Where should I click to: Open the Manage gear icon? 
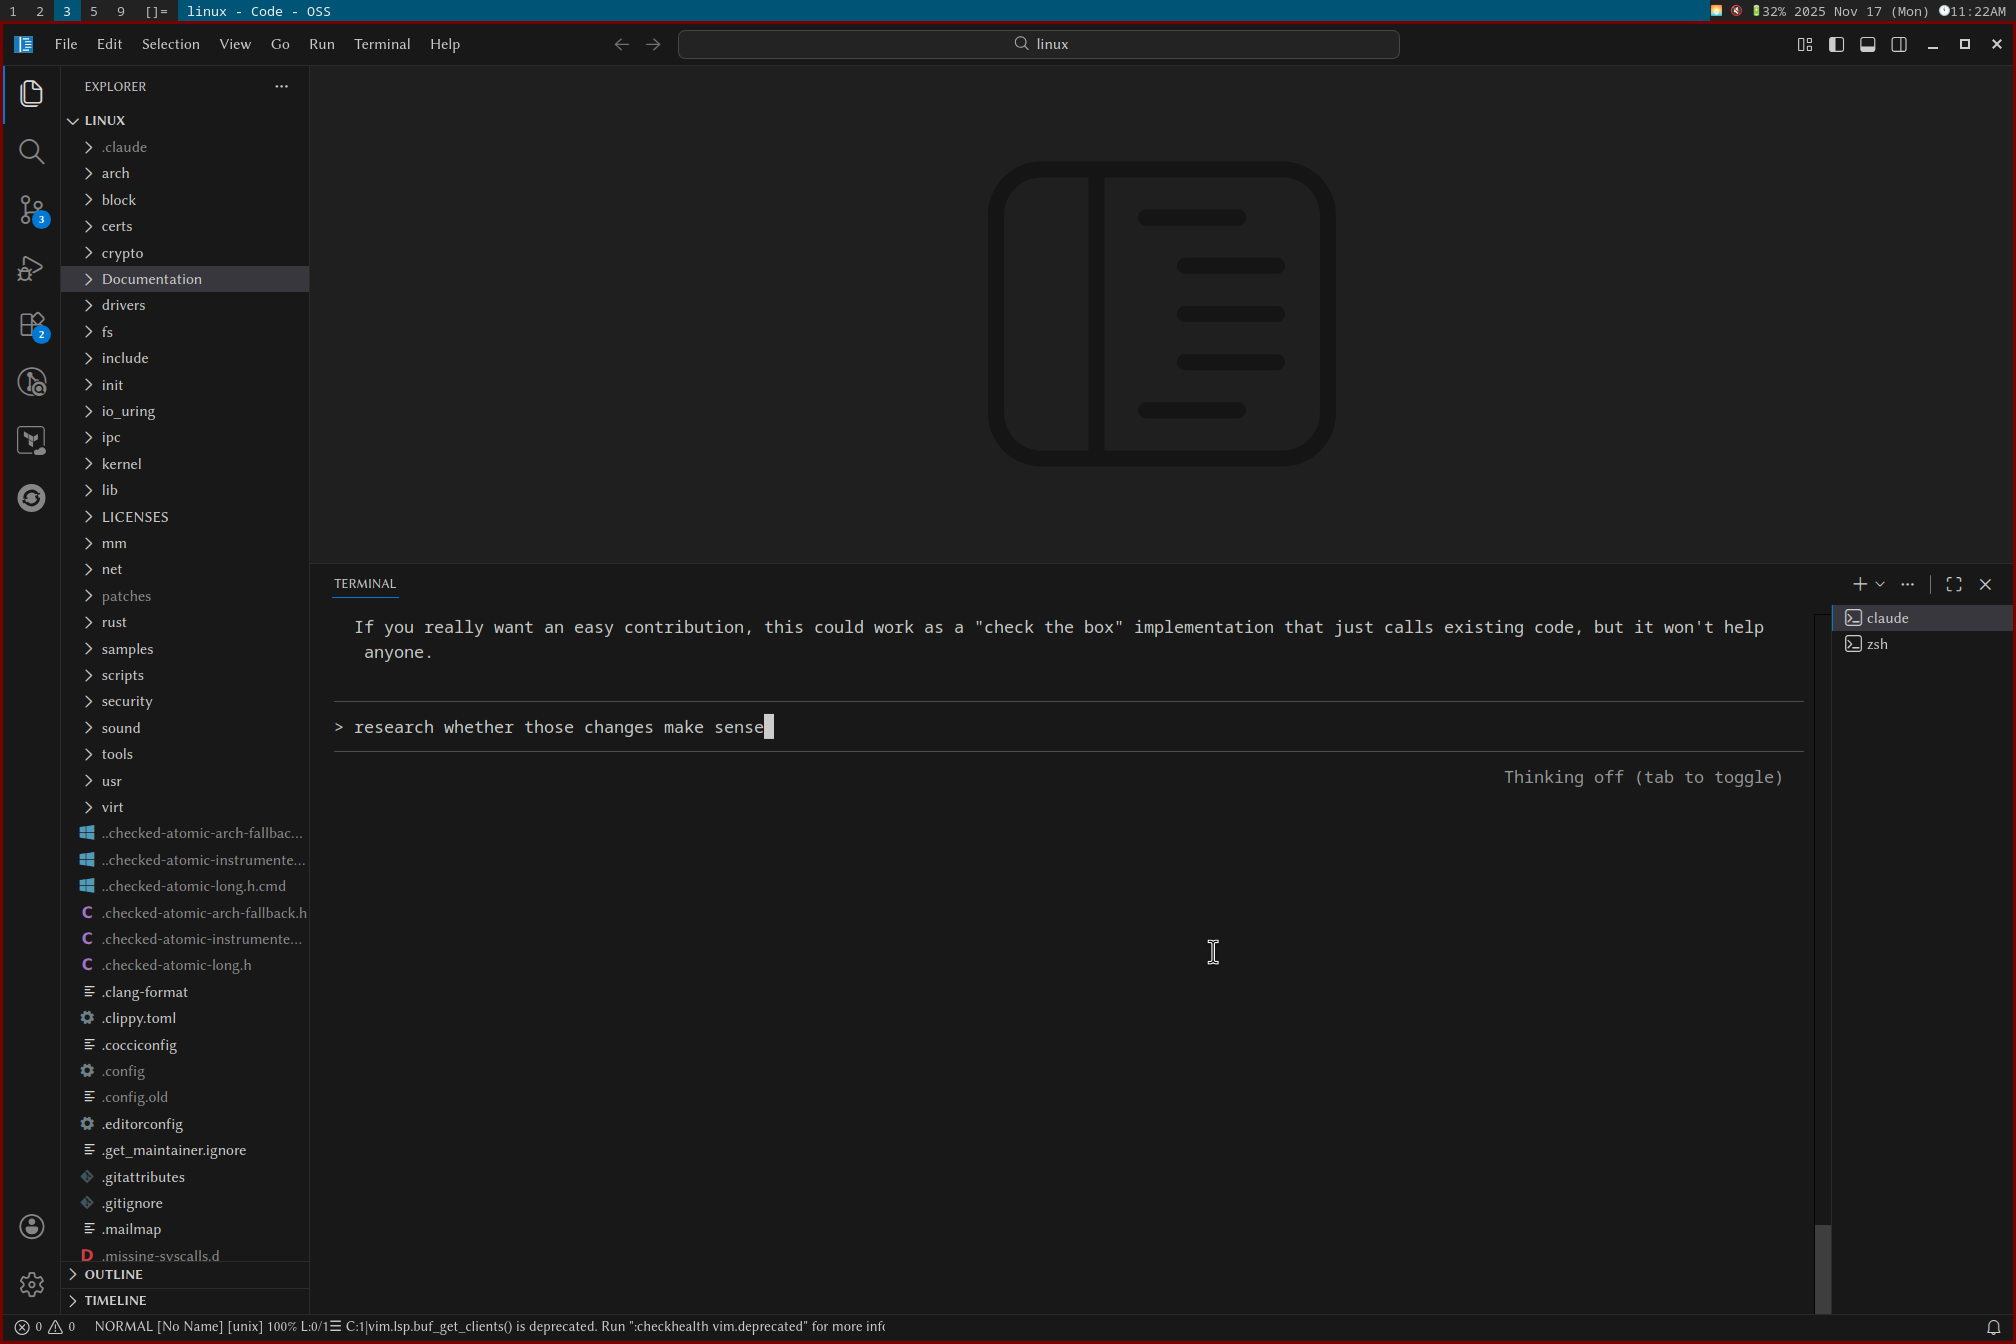tap(31, 1284)
